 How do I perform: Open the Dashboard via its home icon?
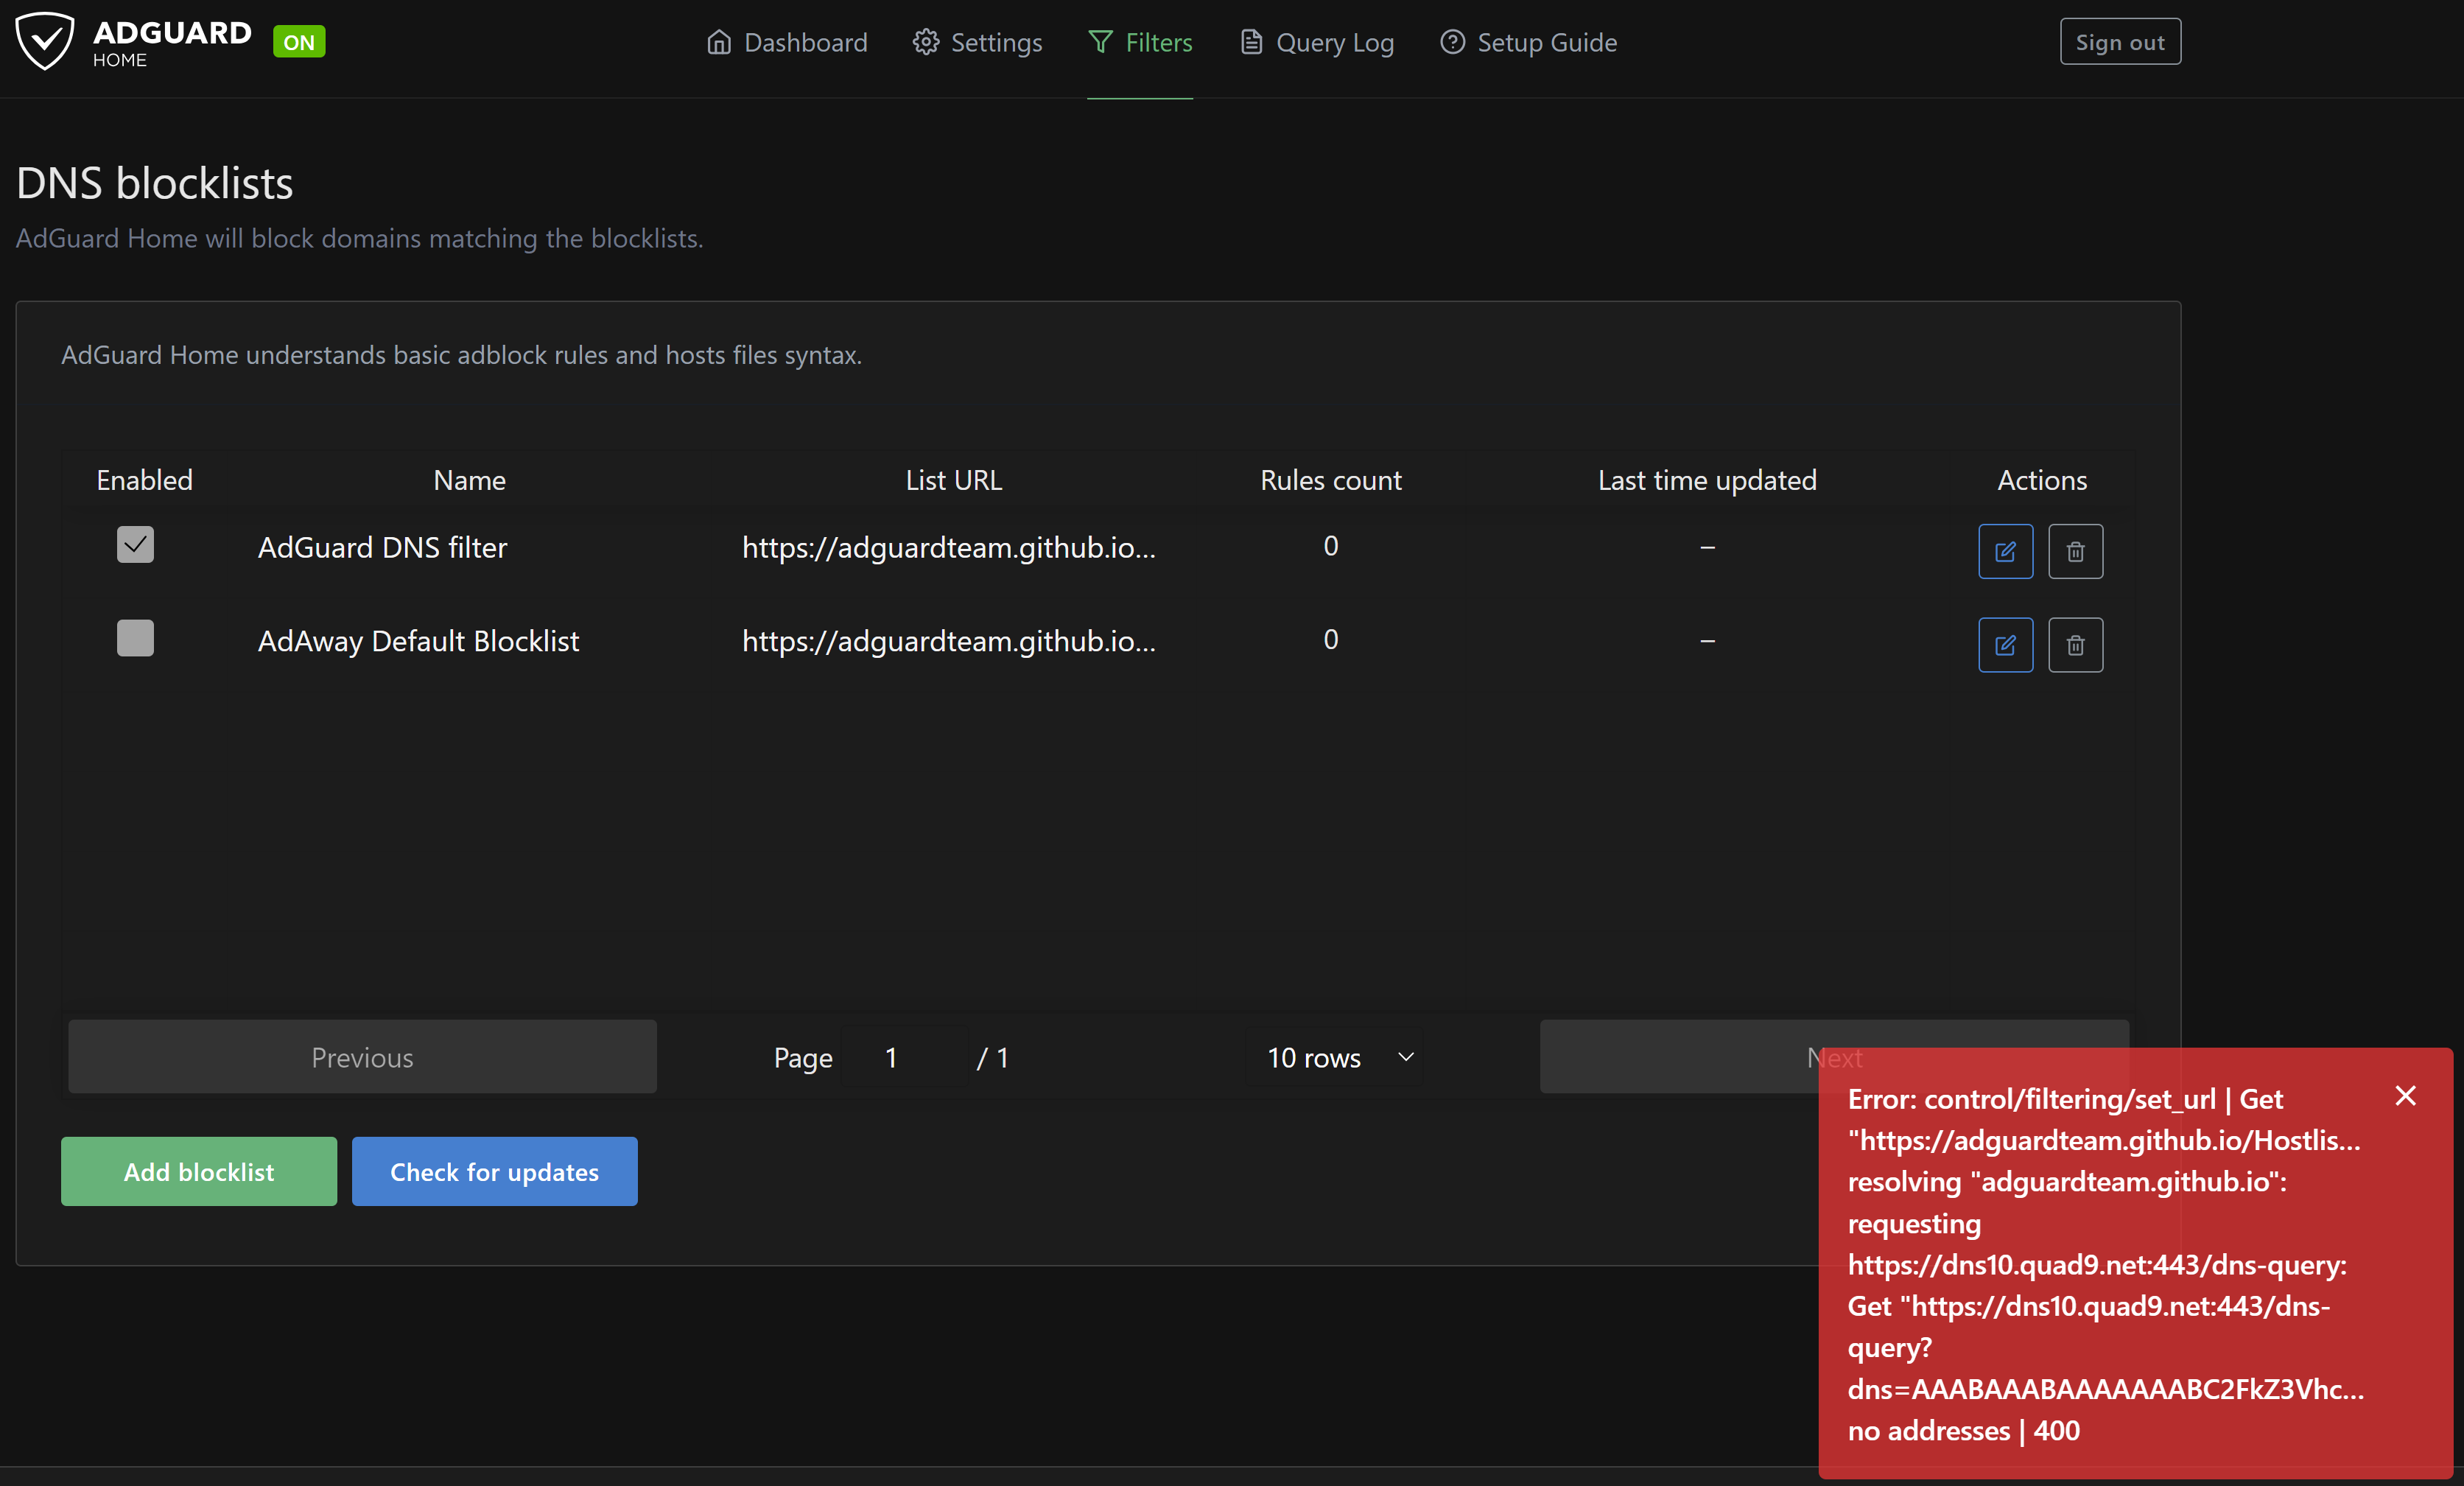[719, 42]
